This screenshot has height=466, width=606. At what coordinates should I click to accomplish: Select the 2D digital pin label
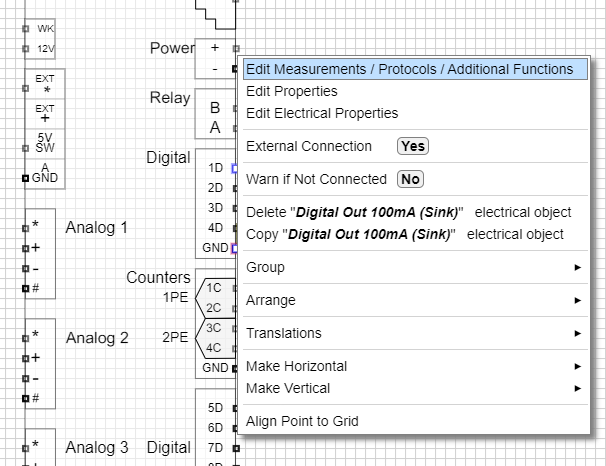(215, 188)
